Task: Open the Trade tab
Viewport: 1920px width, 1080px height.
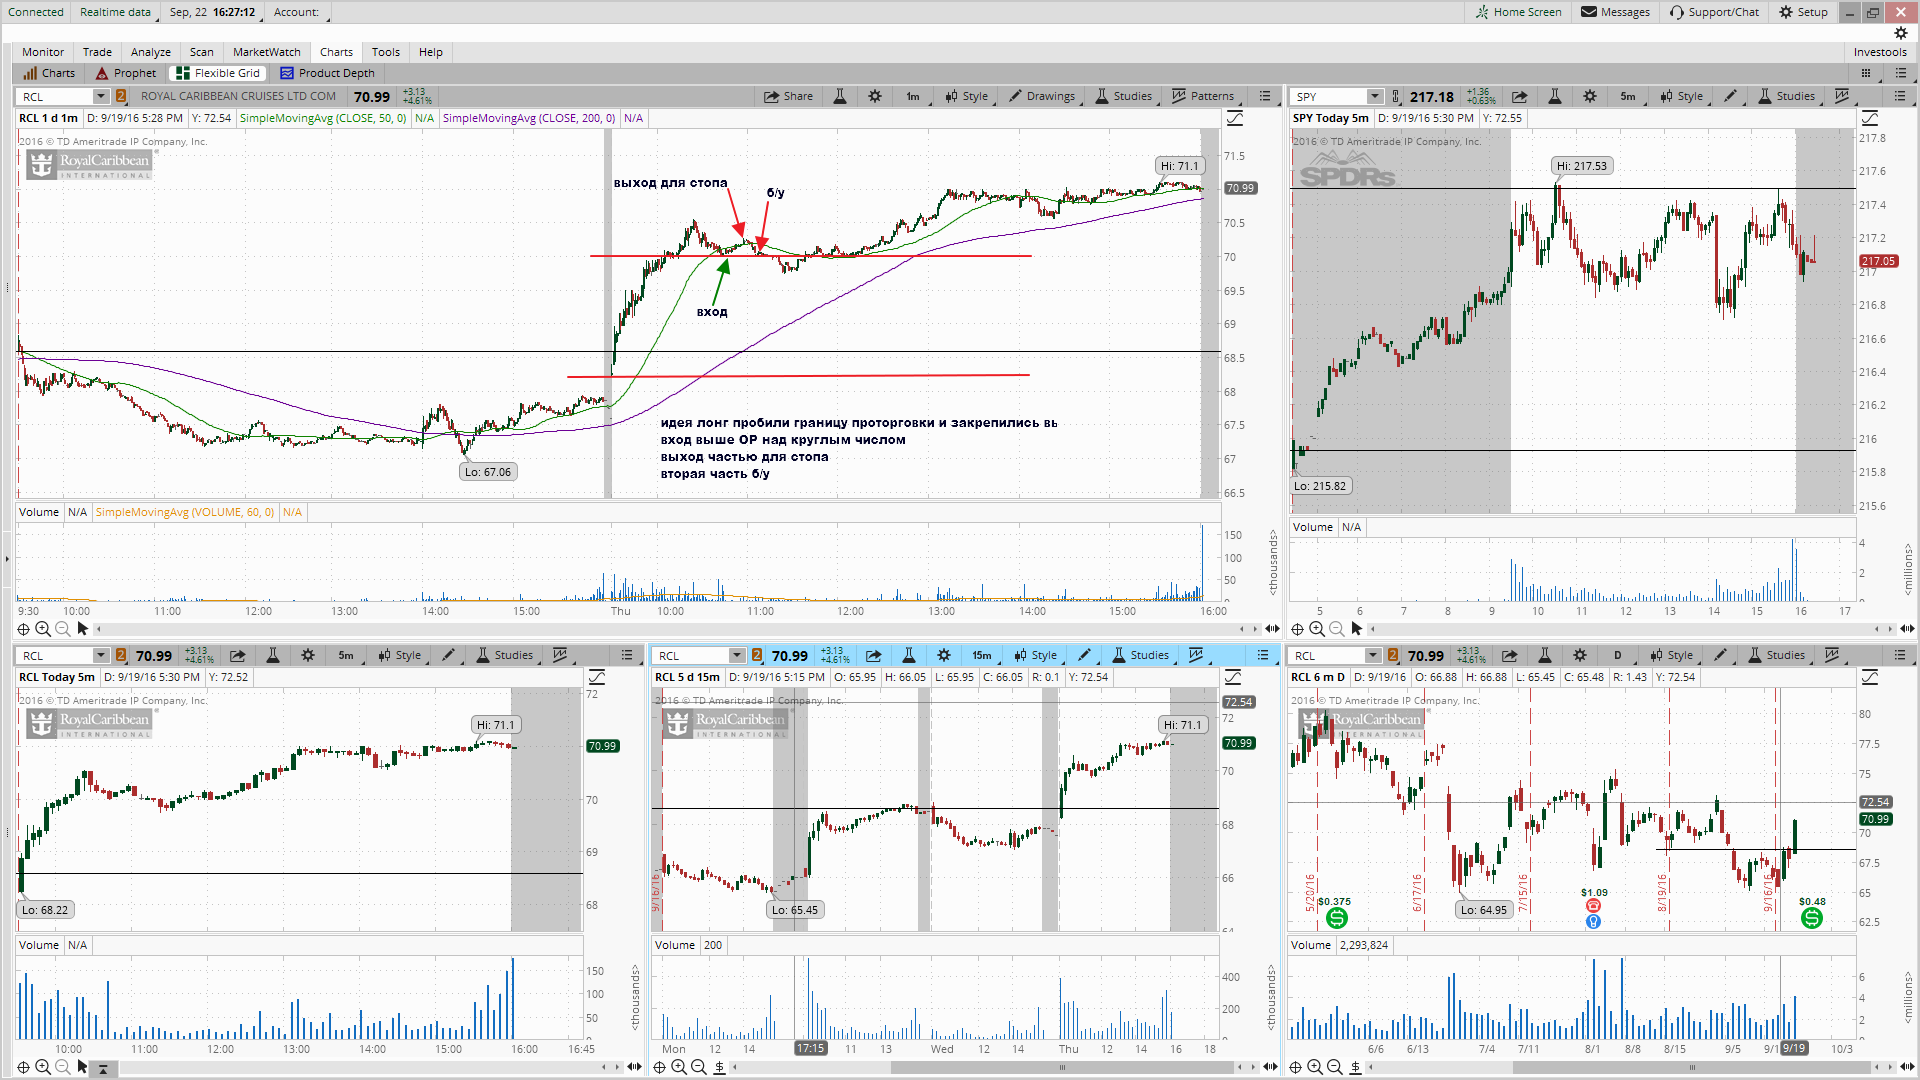Action: (97, 52)
